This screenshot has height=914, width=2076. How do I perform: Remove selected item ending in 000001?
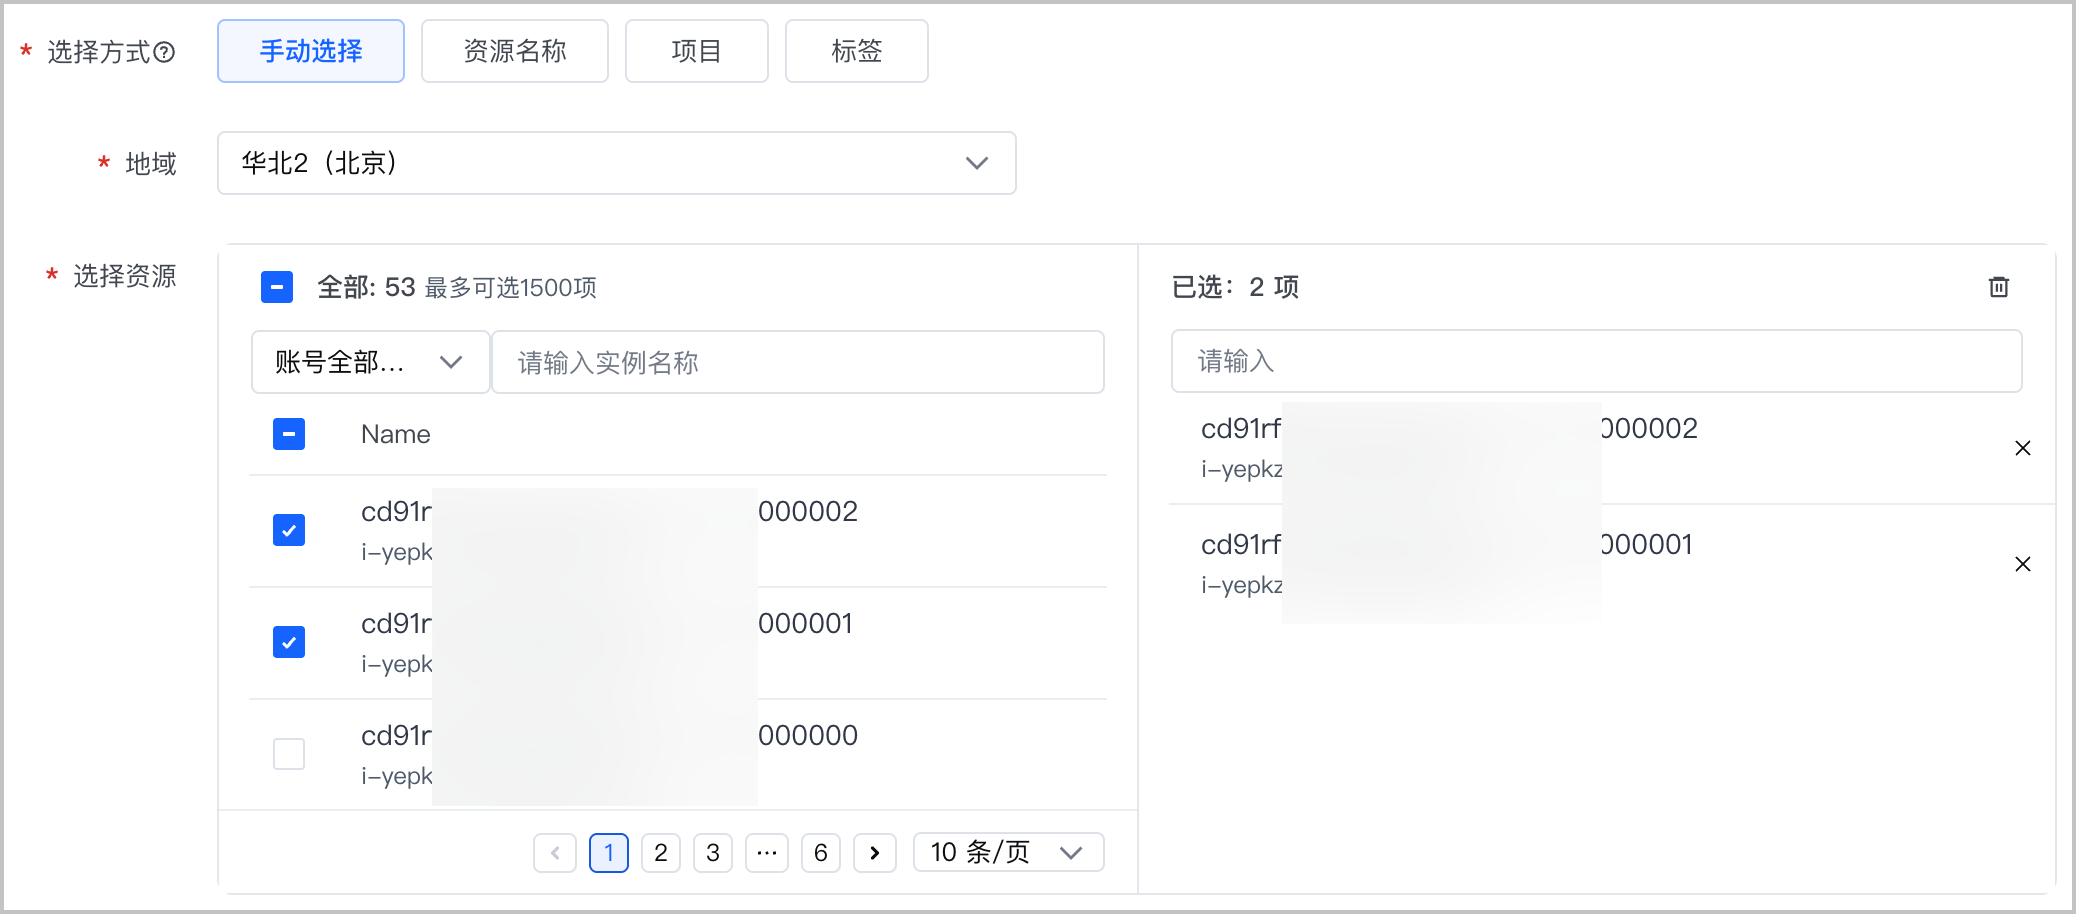pyautogui.click(x=2022, y=564)
